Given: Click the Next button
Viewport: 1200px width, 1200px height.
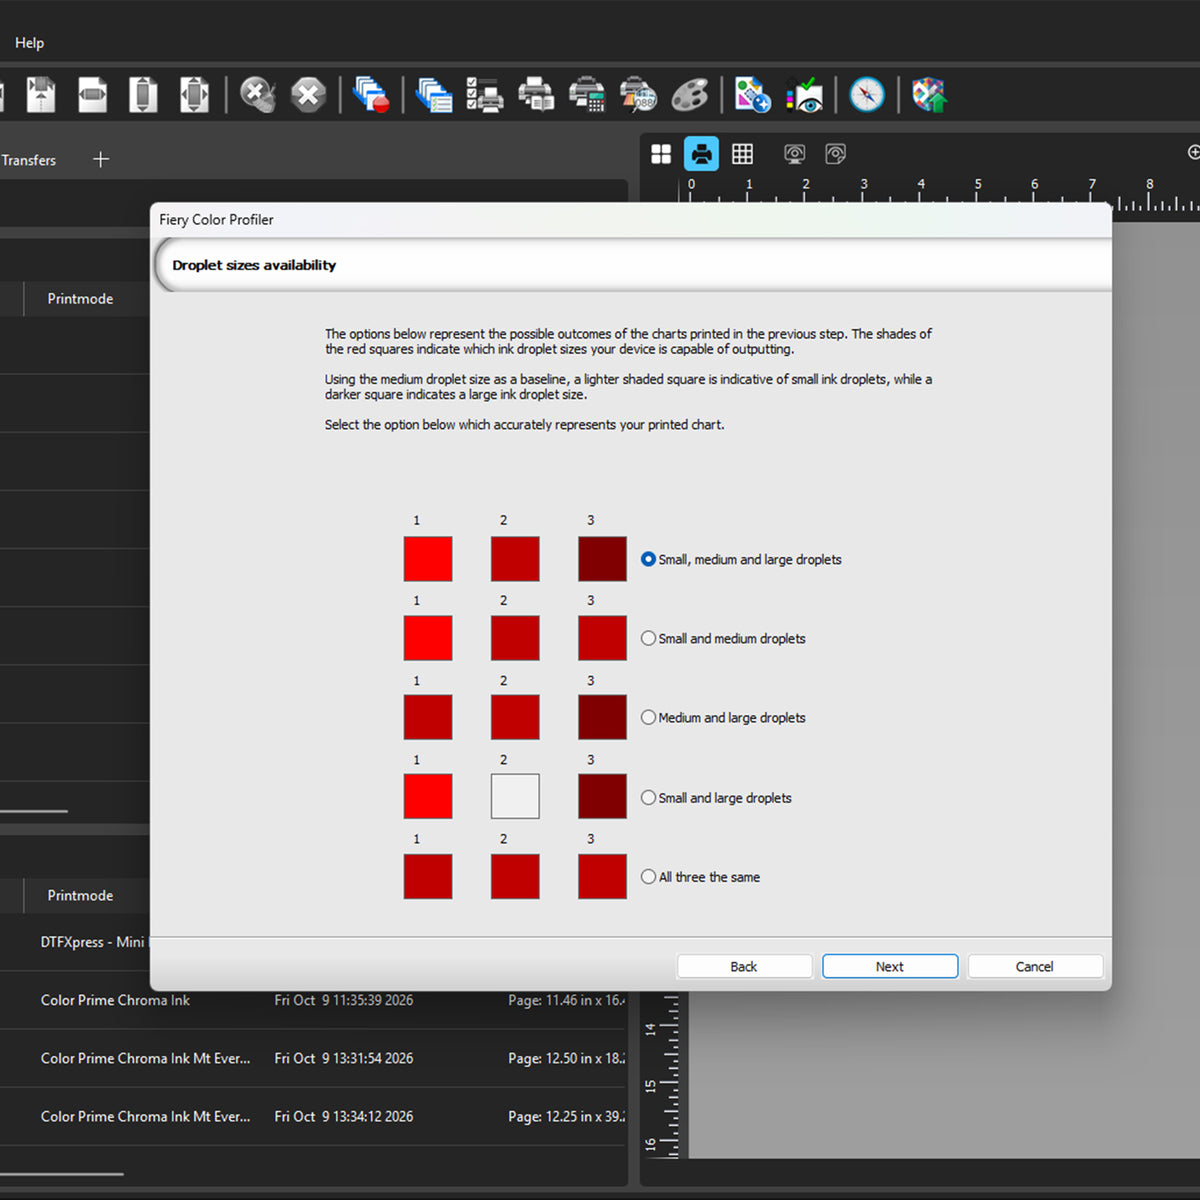Looking at the screenshot, I should coord(890,966).
